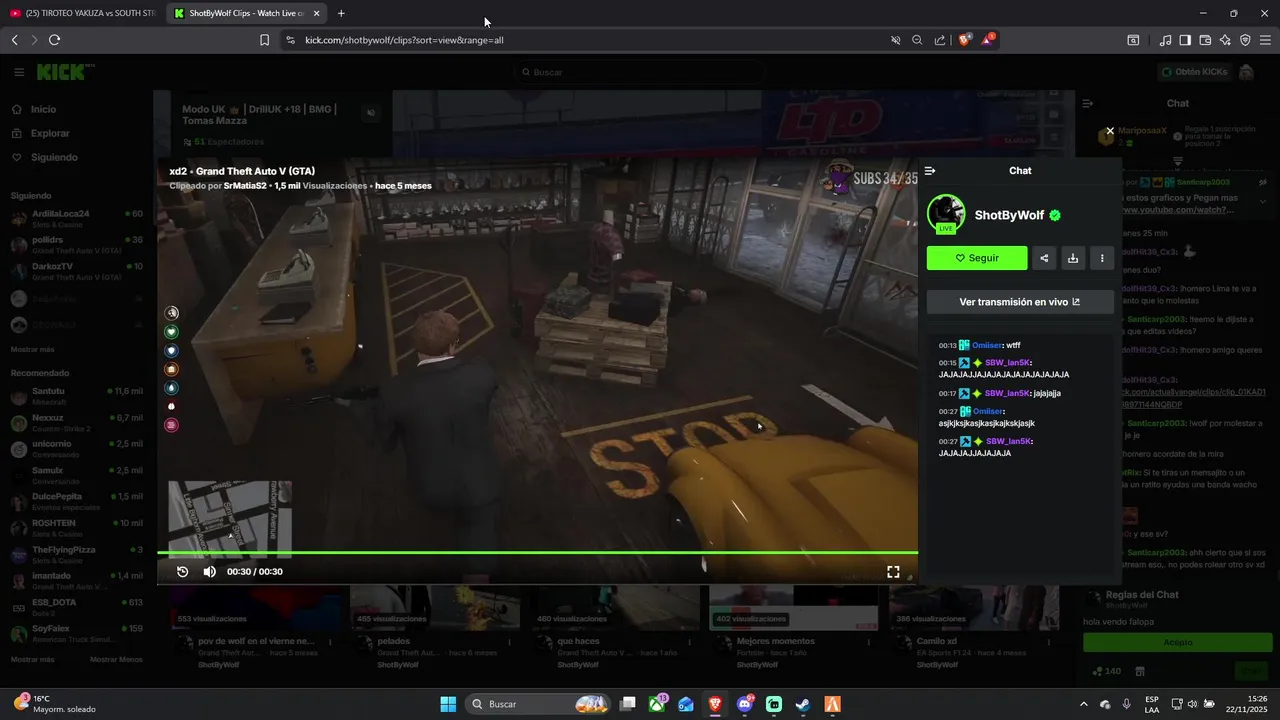Open the 'Mejores momentos' clip title
Image resolution: width=1280 pixels, height=720 pixels.
tap(775, 641)
